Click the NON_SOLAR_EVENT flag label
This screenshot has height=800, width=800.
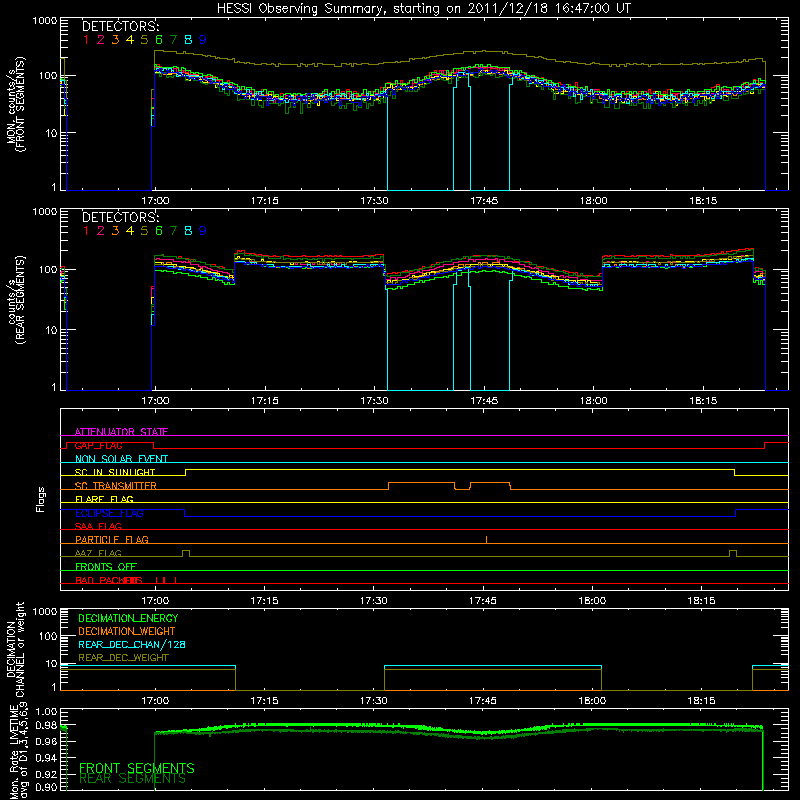coord(121,459)
